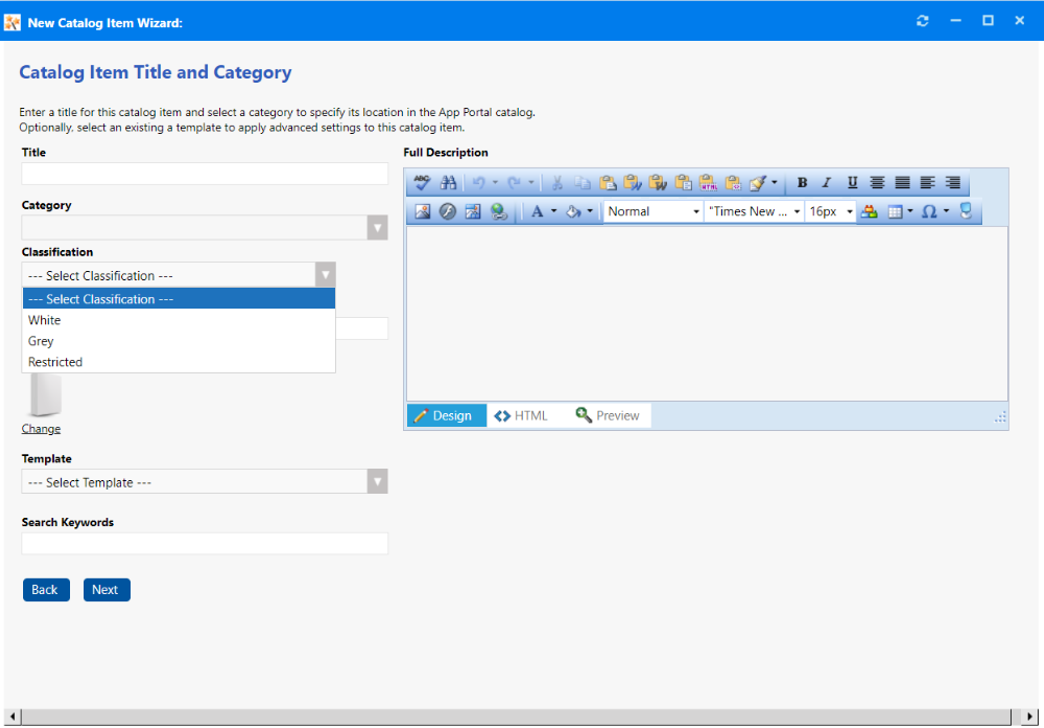Toggle underline text formatting
This screenshot has width=1044, height=728.
click(x=852, y=183)
